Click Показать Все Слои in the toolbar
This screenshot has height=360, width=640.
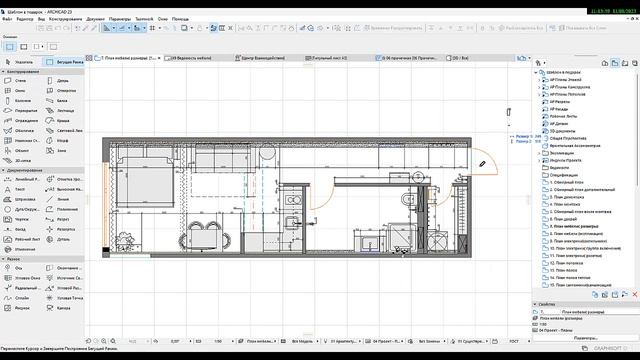582,28
